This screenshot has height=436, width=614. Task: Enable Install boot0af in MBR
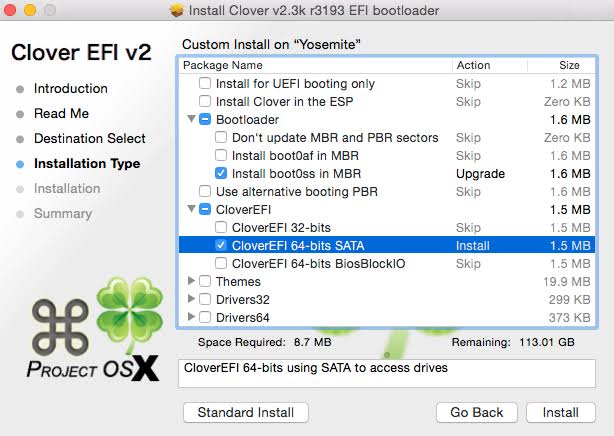coord(221,156)
